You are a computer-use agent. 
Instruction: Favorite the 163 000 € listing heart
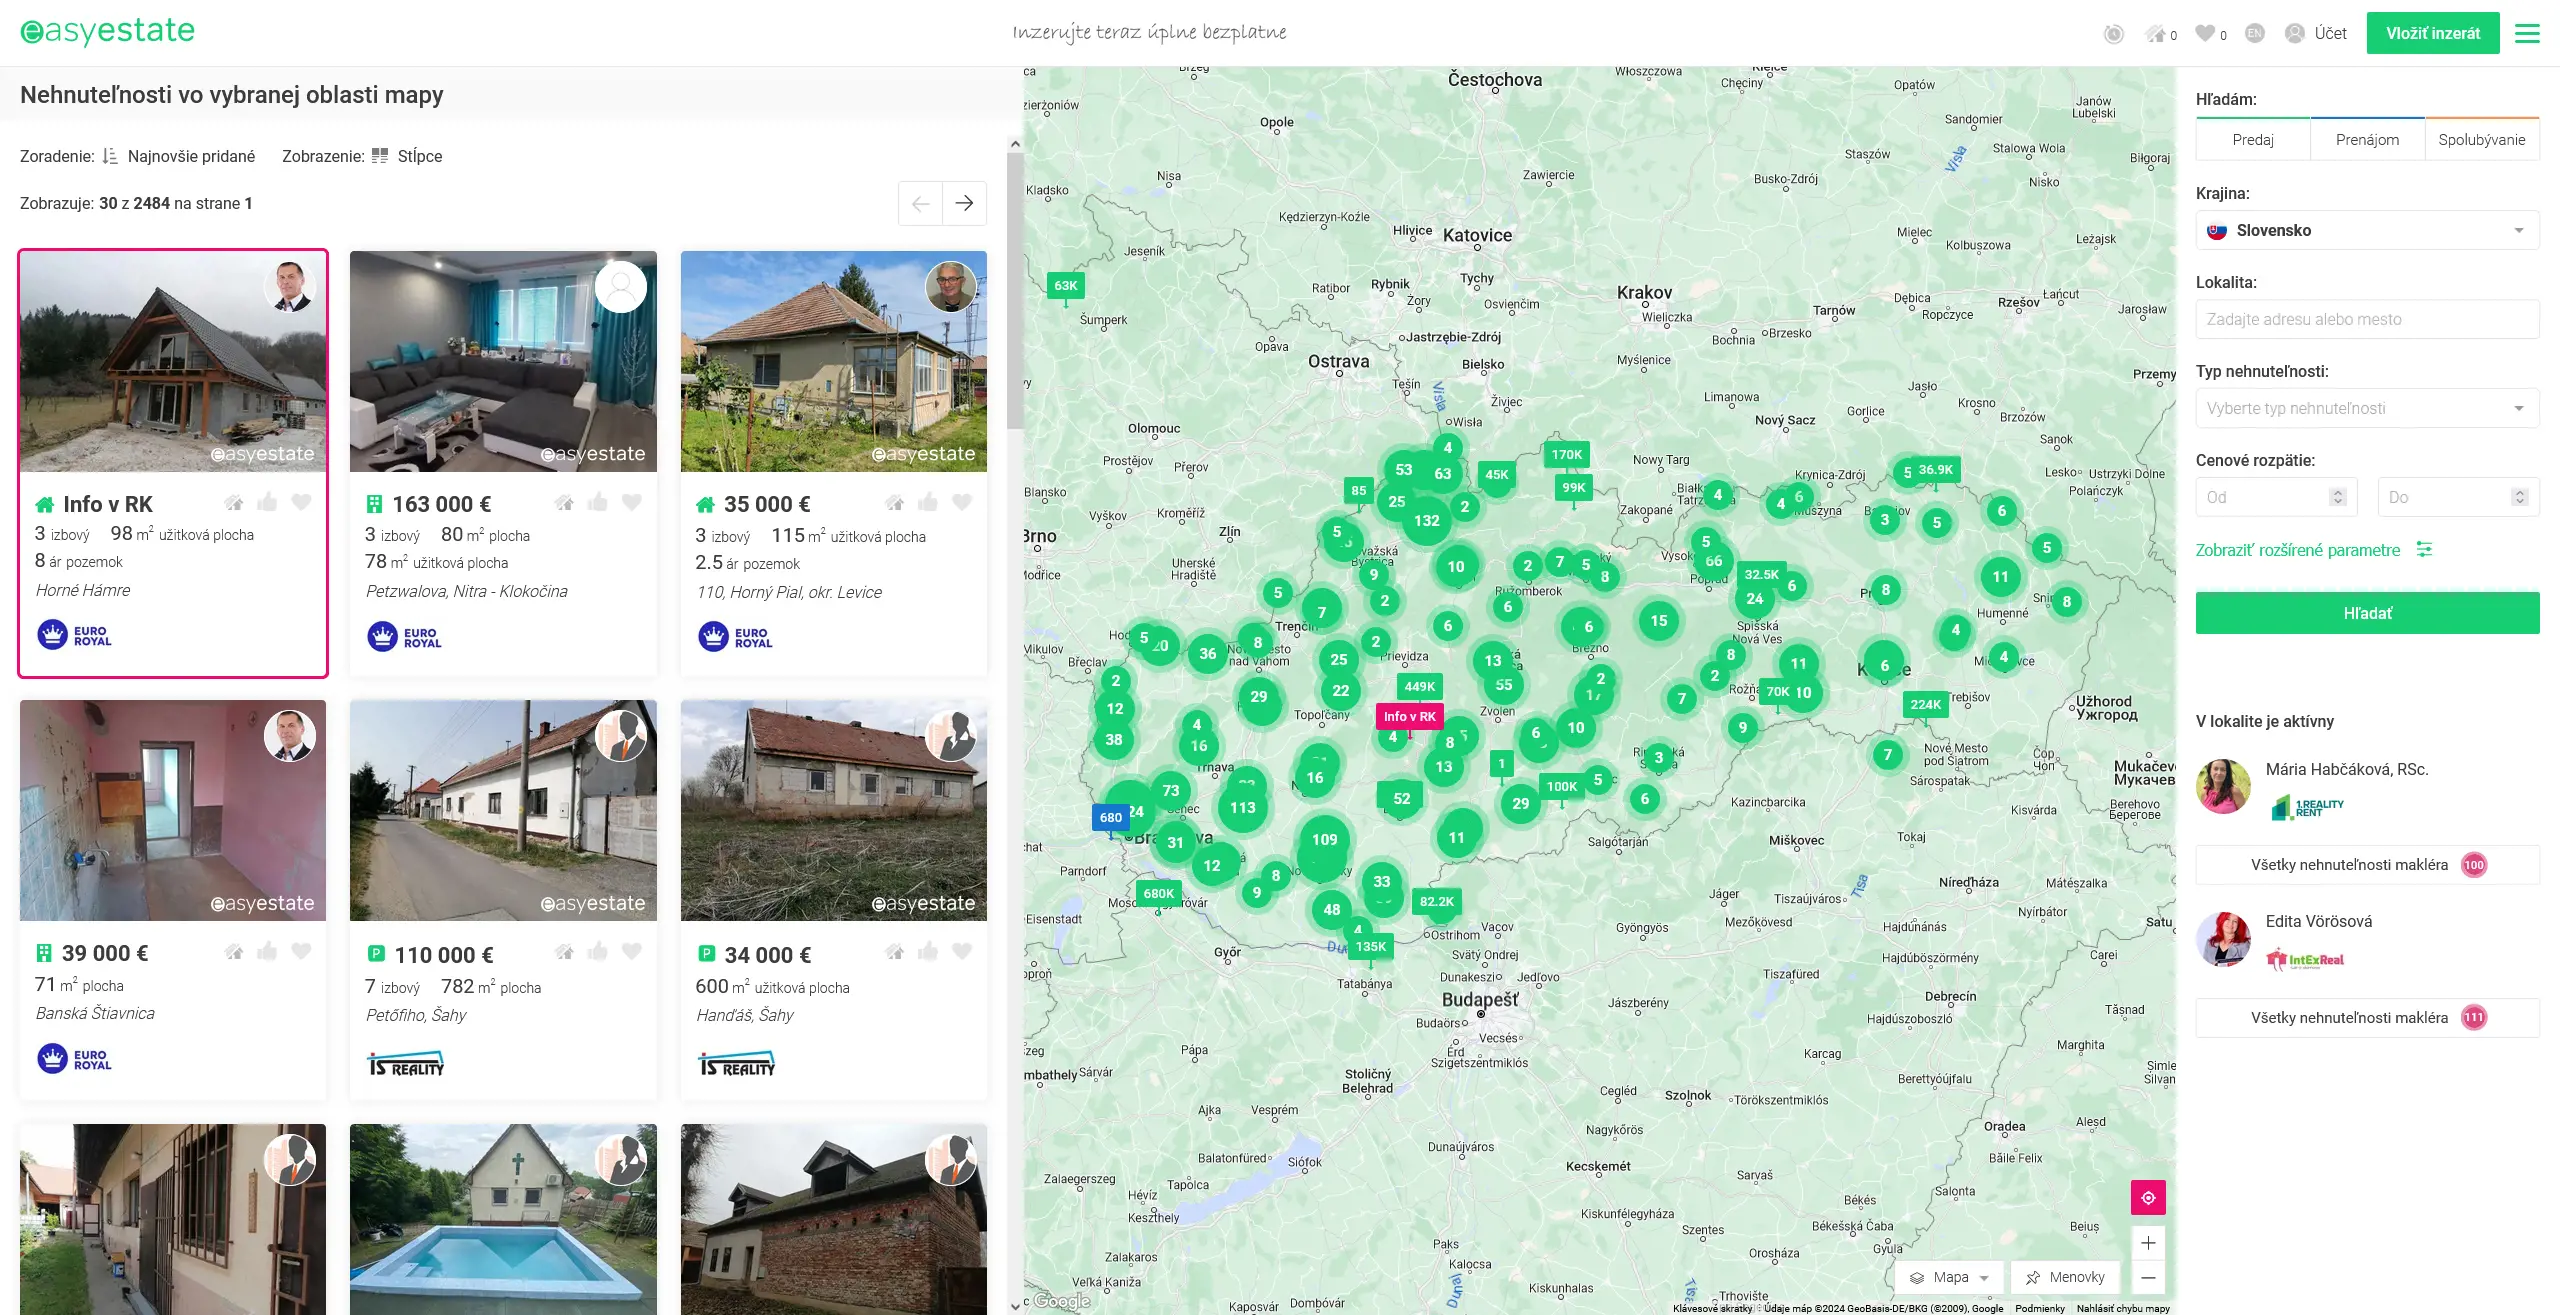tap(631, 502)
